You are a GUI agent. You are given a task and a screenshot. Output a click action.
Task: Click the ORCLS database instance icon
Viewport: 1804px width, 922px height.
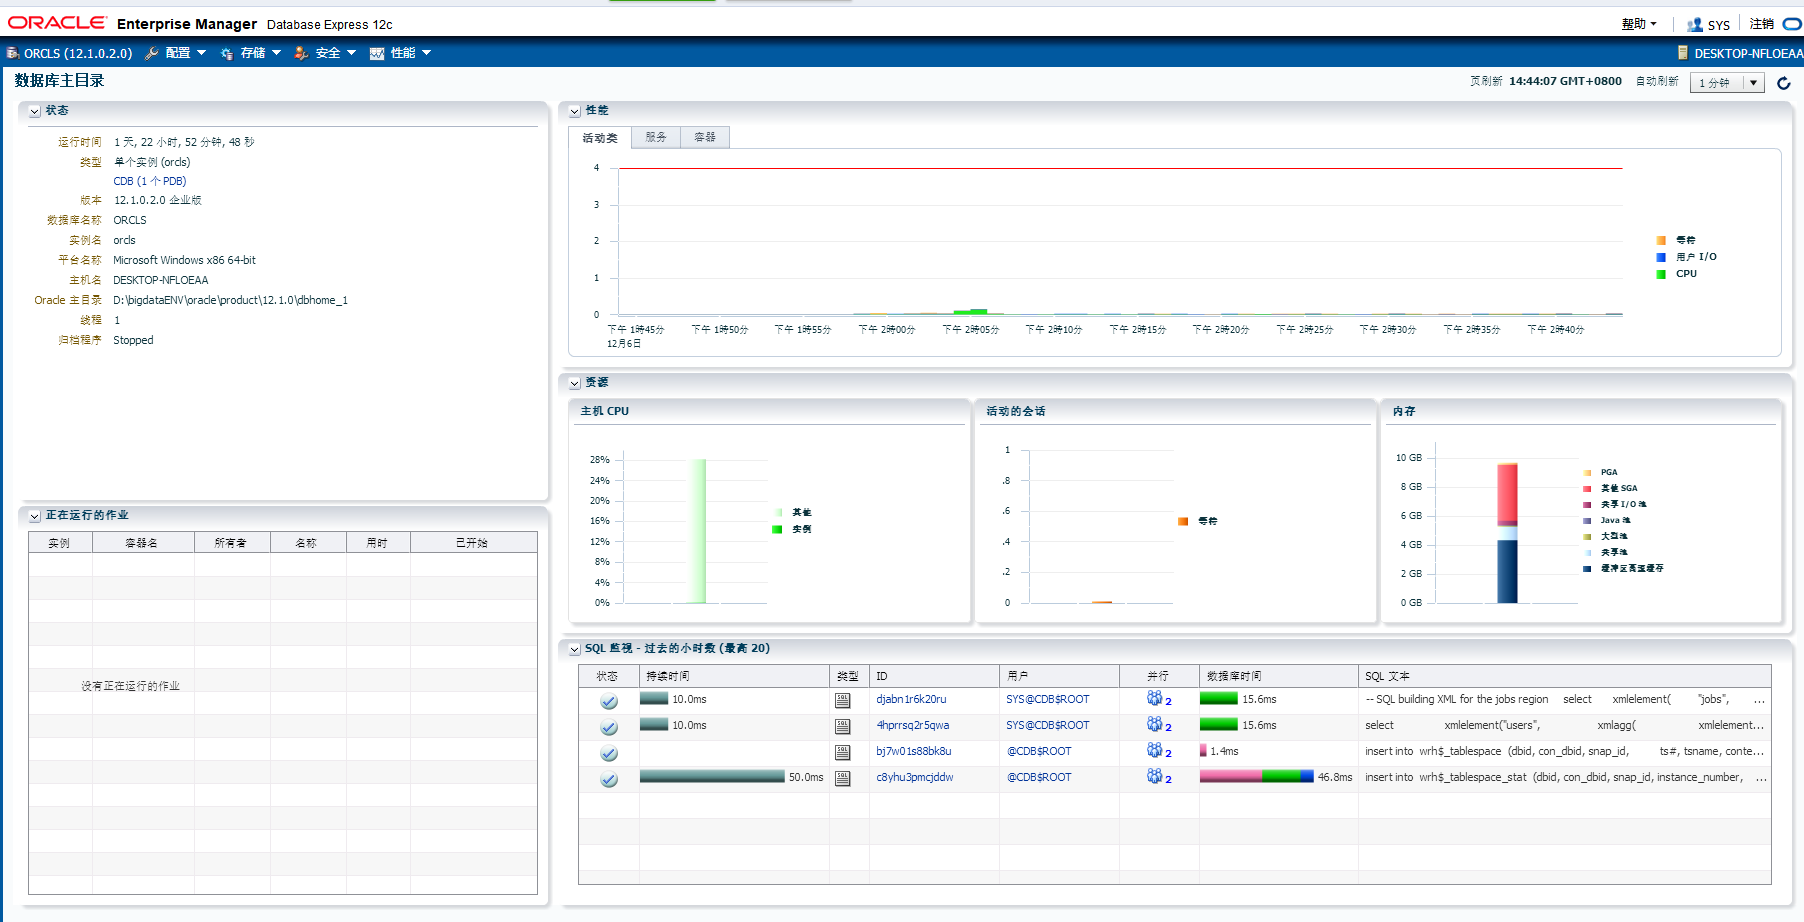pyautogui.click(x=12, y=52)
